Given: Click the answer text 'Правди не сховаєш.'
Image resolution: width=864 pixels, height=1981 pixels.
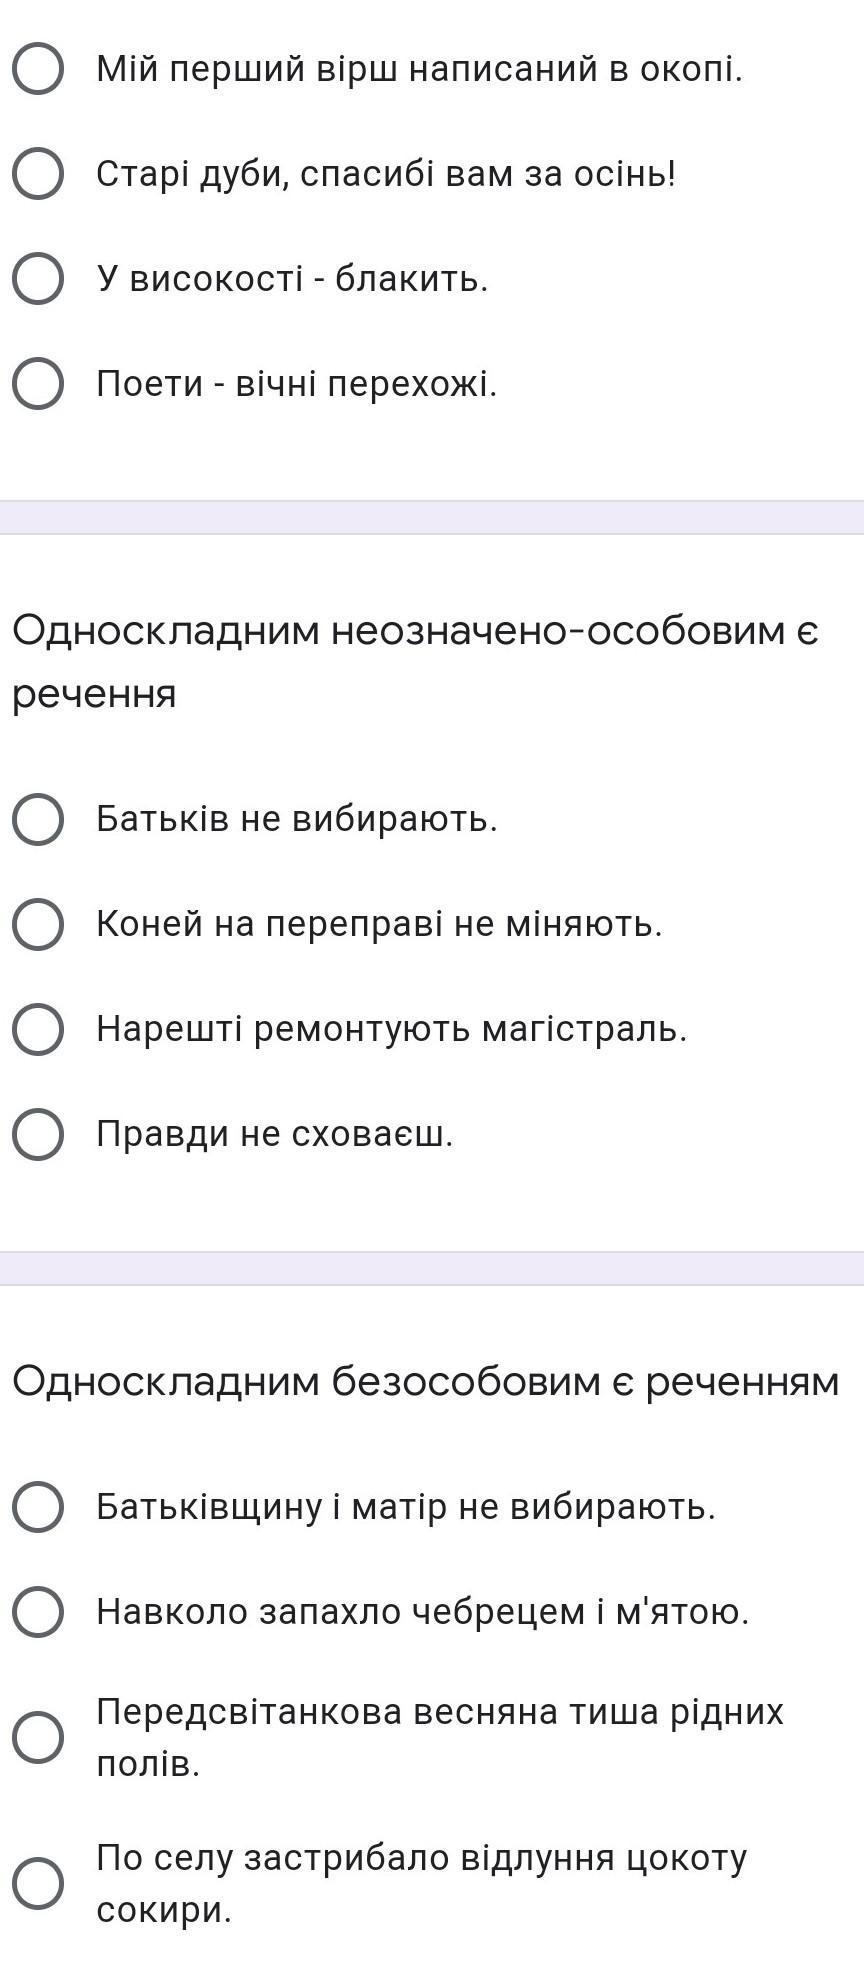Looking at the screenshot, I should [275, 1134].
